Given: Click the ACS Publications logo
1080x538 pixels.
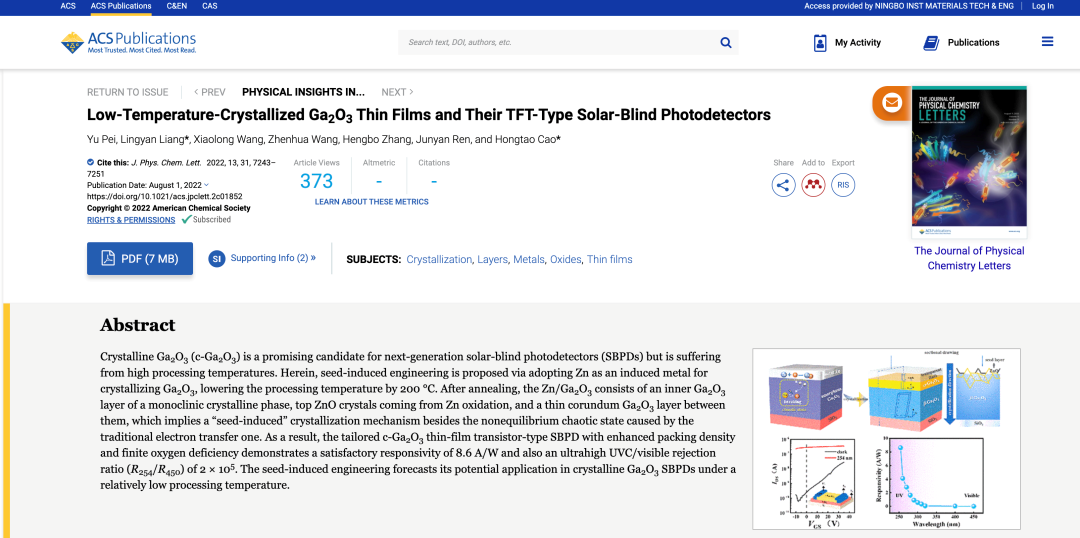Looking at the screenshot, I should point(129,42).
